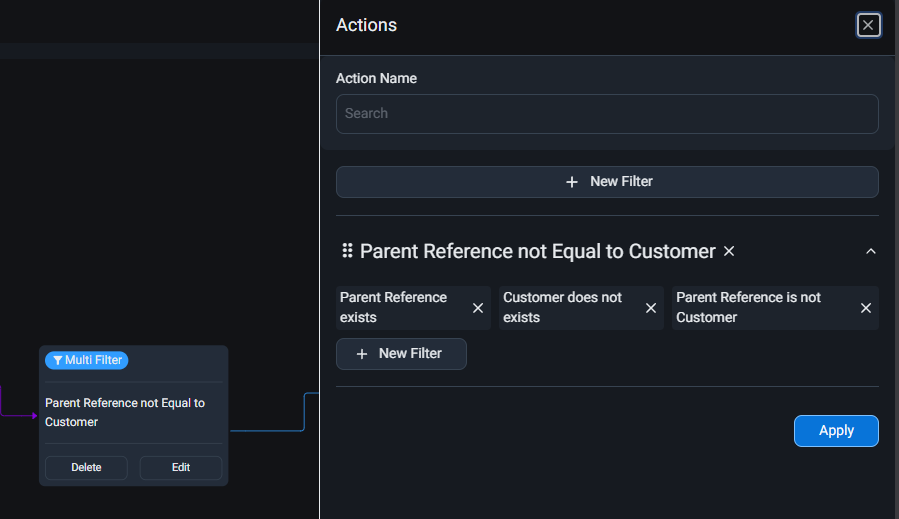Focus the Action Name search field
This screenshot has width=899, height=519.
(x=607, y=114)
